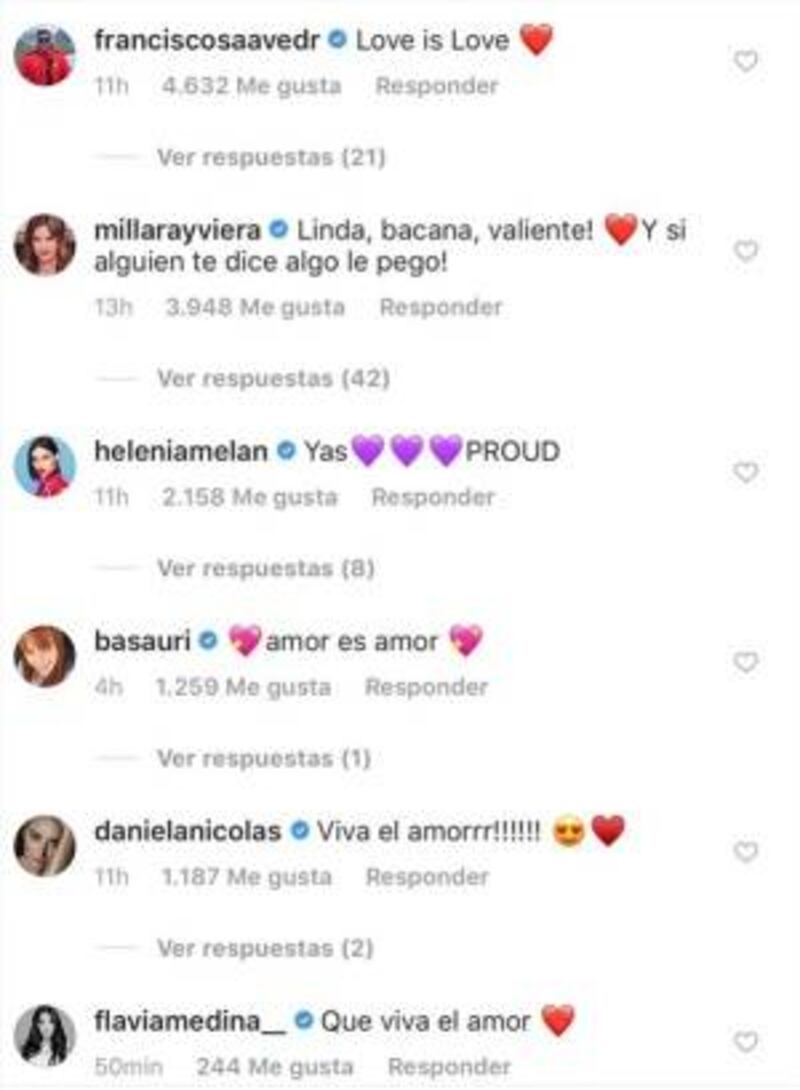Tap heart icon beside basauri's comment

[x=746, y=662]
